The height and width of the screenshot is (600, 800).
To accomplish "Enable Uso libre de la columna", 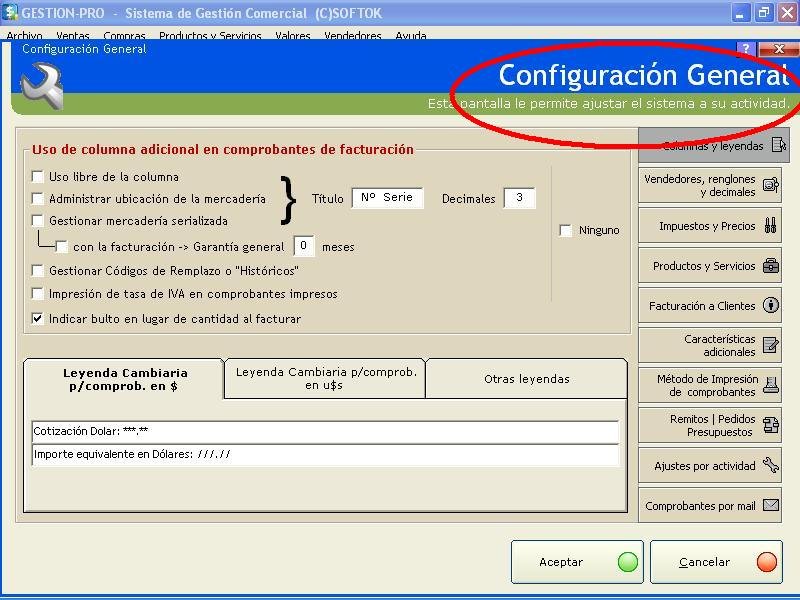I will tap(38, 177).
